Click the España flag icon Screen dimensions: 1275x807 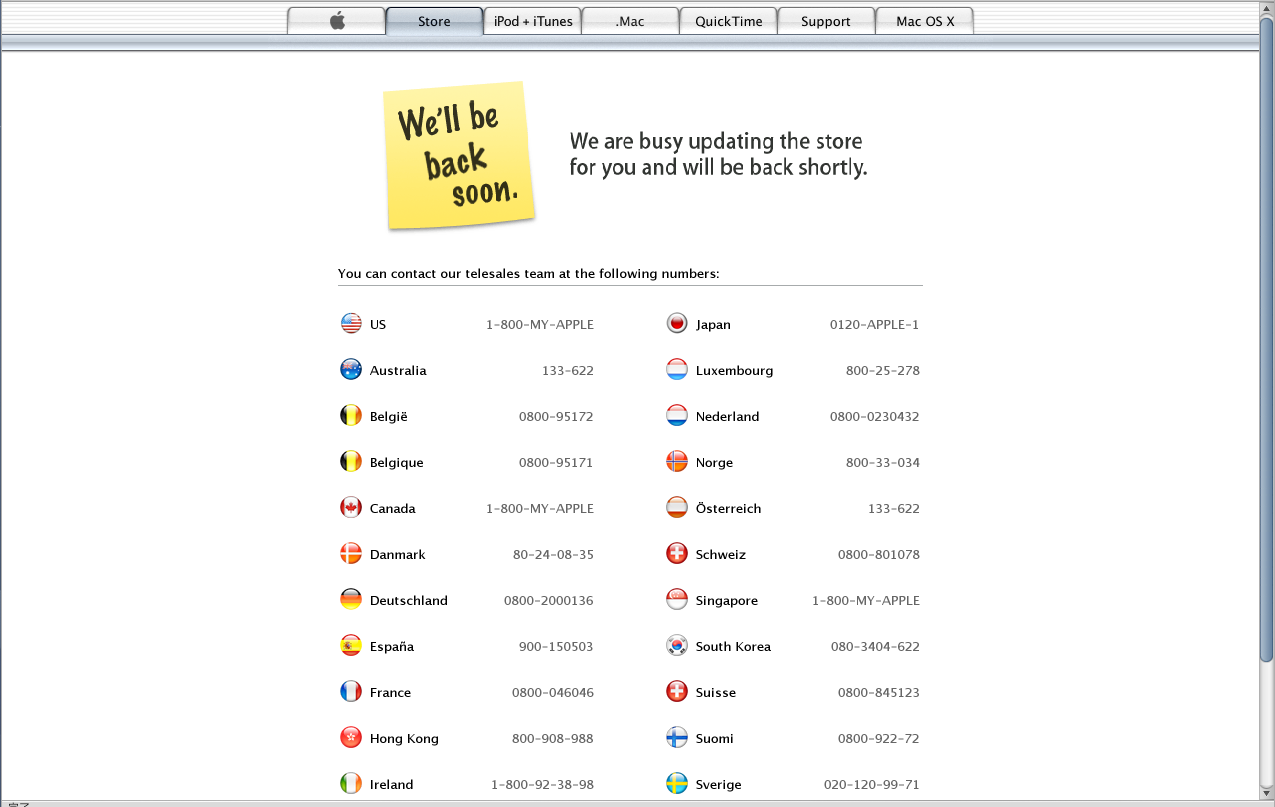point(351,645)
